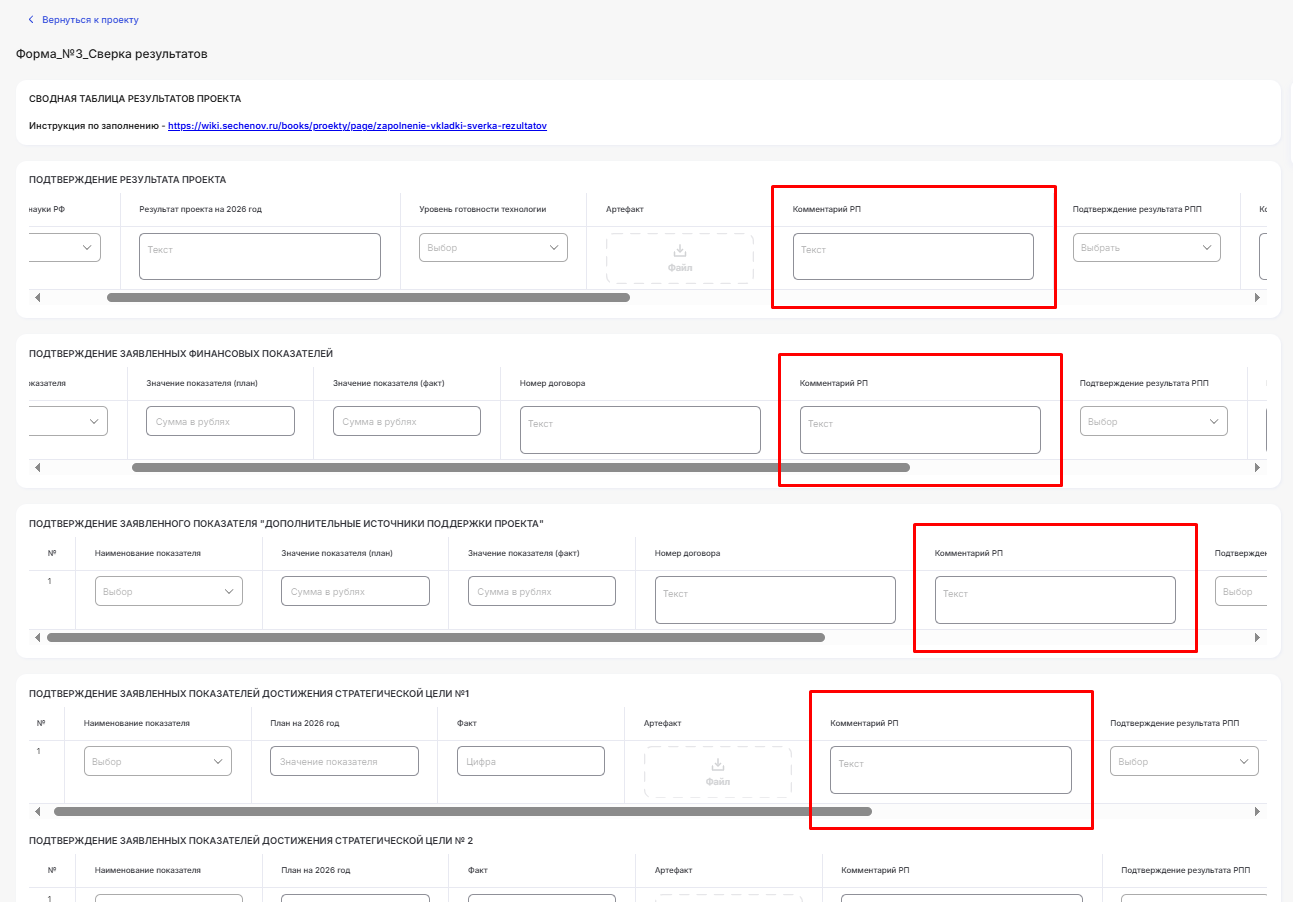The height and width of the screenshot is (902, 1293).
Task: Open the wiki.sechenov.ru instructions link
Action: [x=357, y=127]
